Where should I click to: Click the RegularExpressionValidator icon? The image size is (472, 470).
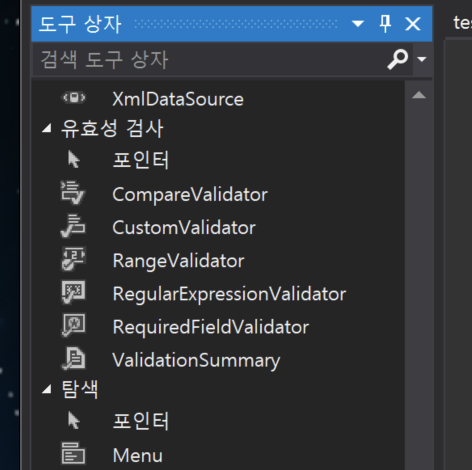pyautogui.click(x=73, y=292)
